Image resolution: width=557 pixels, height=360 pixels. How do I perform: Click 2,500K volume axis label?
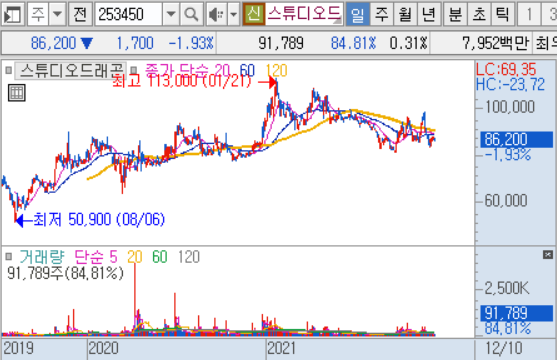tap(507, 288)
